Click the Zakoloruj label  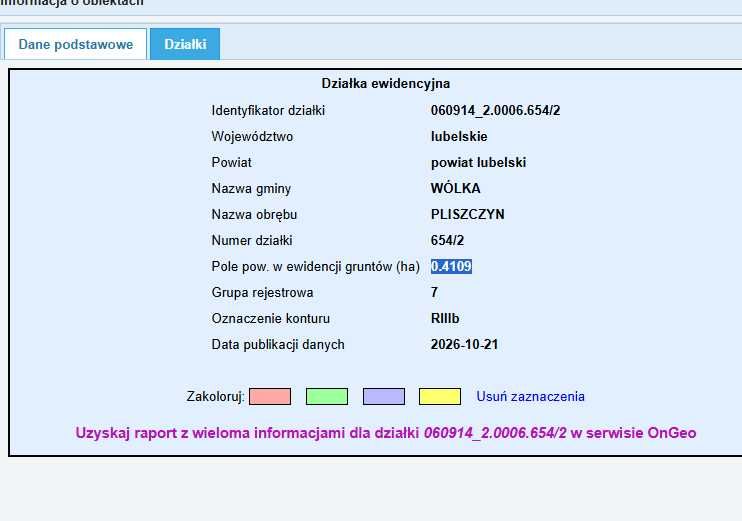point(216,397)
